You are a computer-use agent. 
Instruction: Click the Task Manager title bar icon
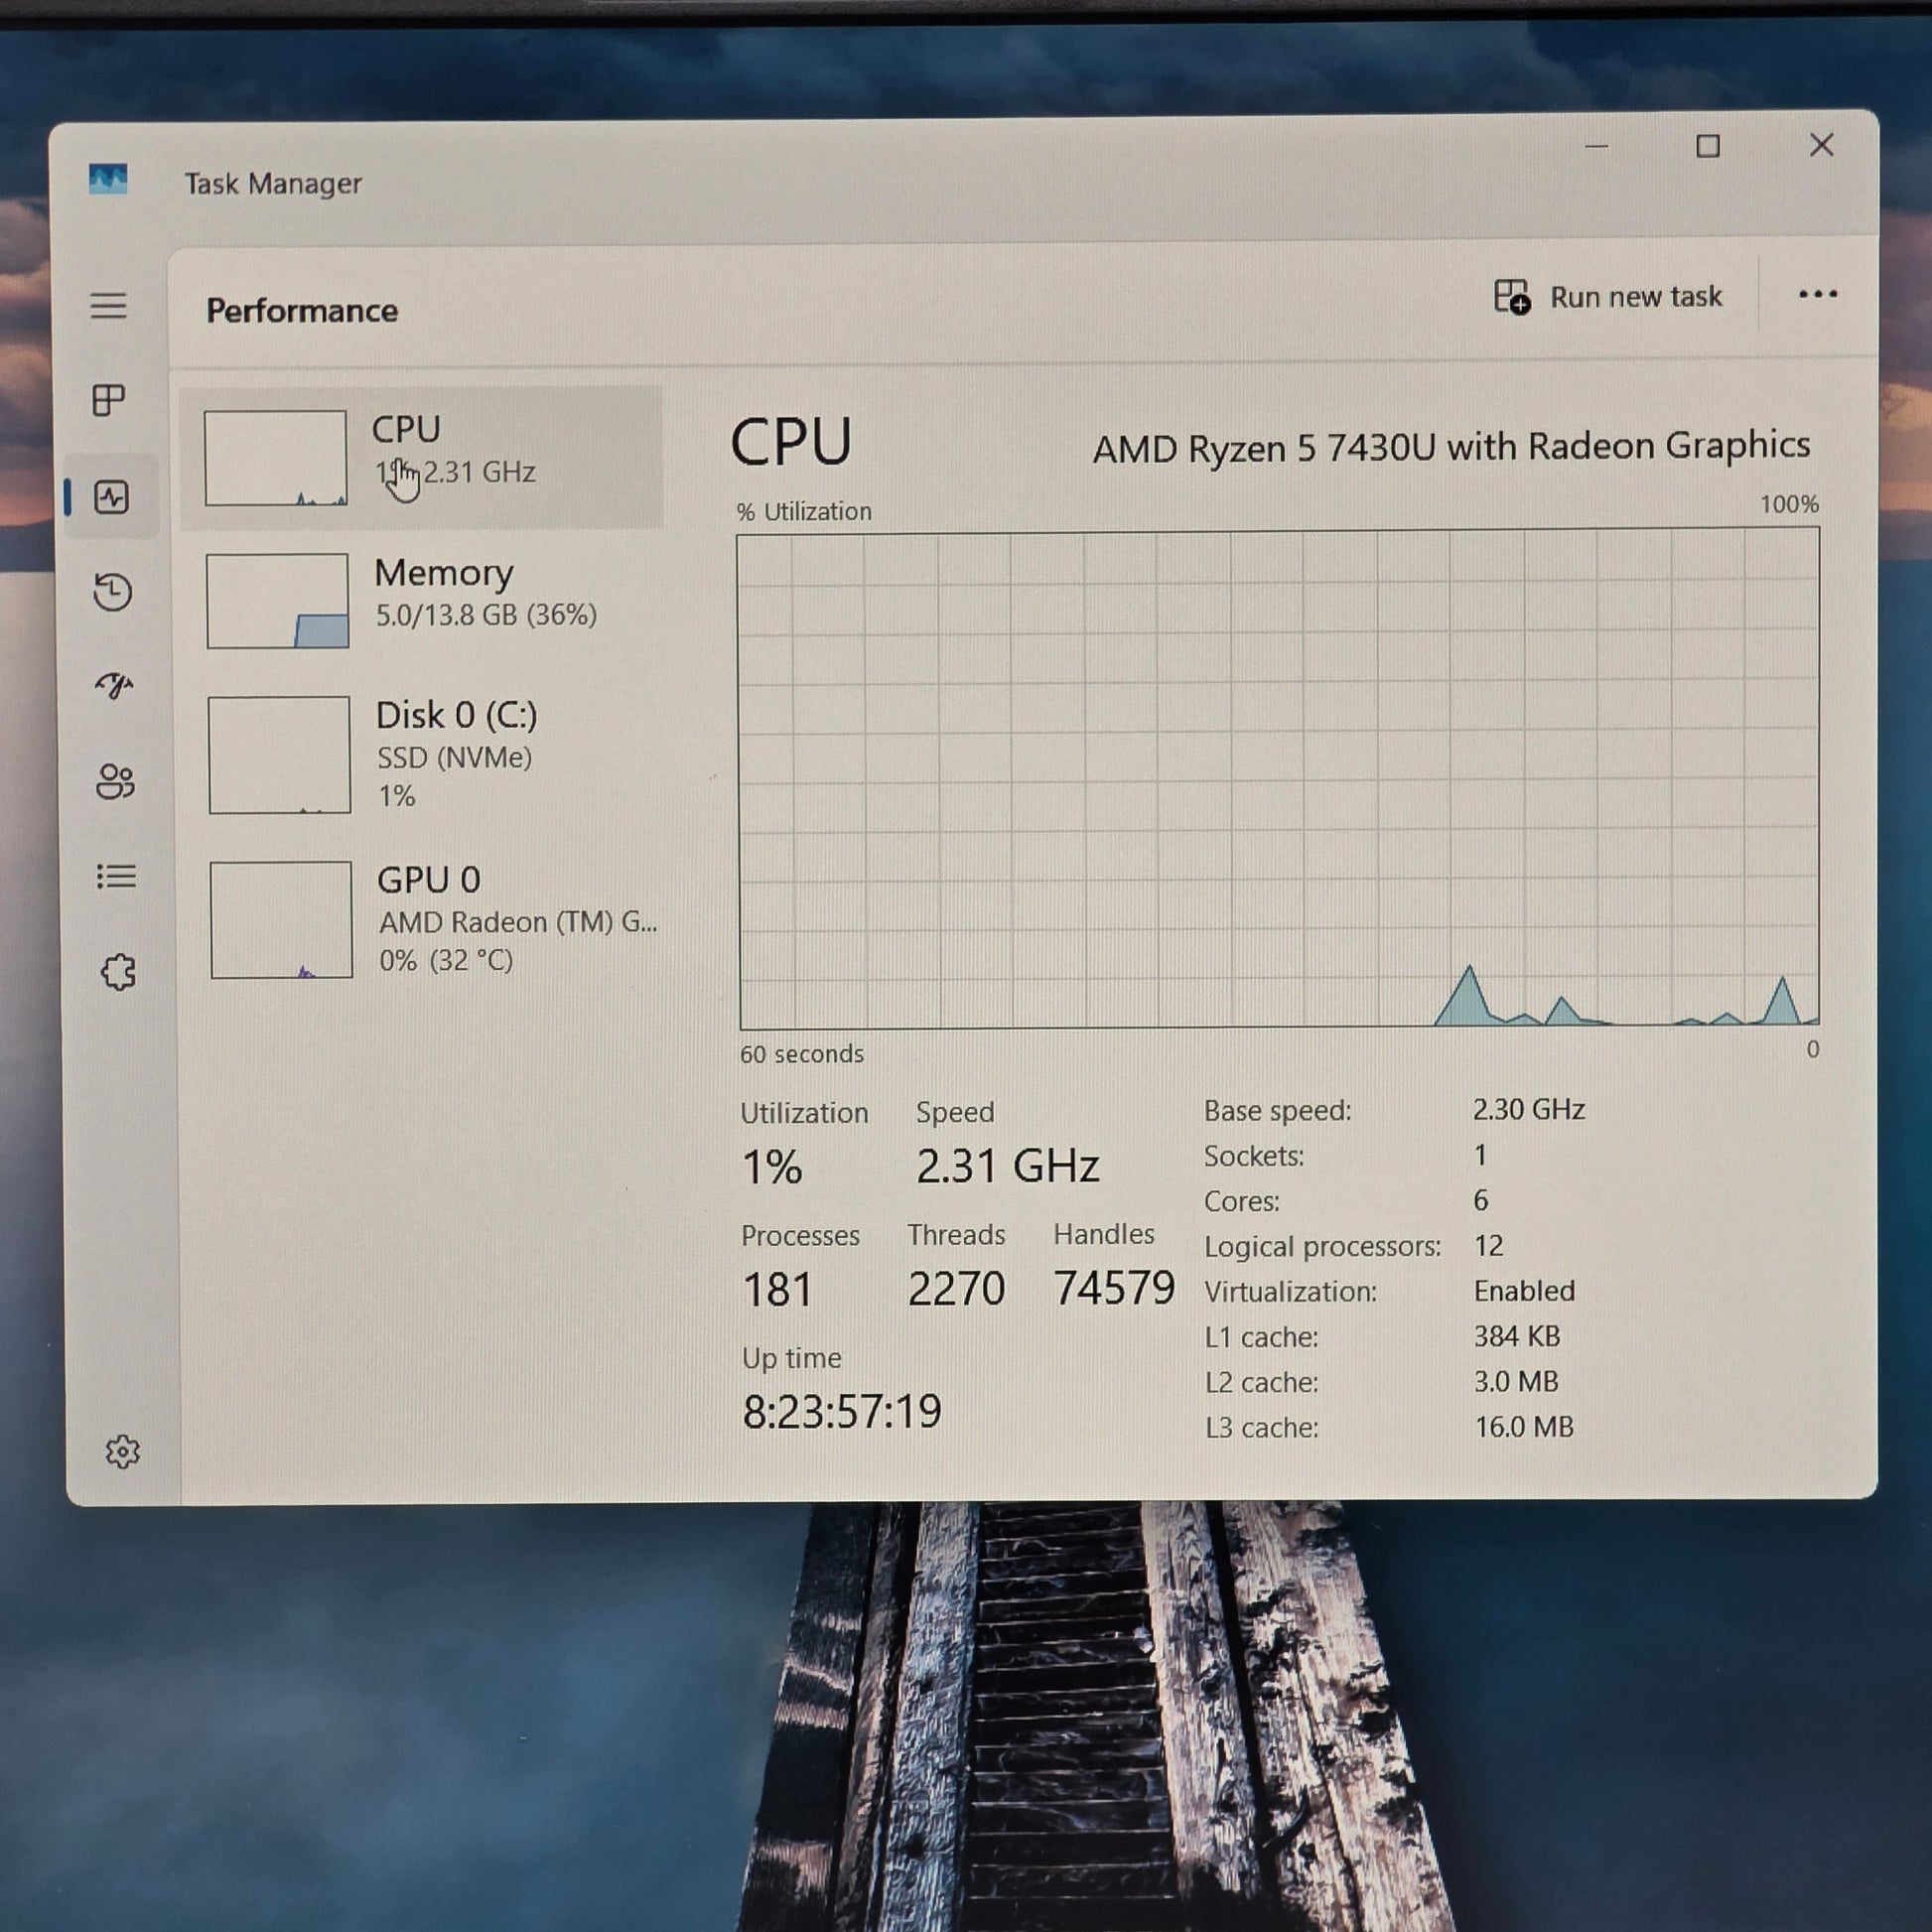(x=108, y=180)
